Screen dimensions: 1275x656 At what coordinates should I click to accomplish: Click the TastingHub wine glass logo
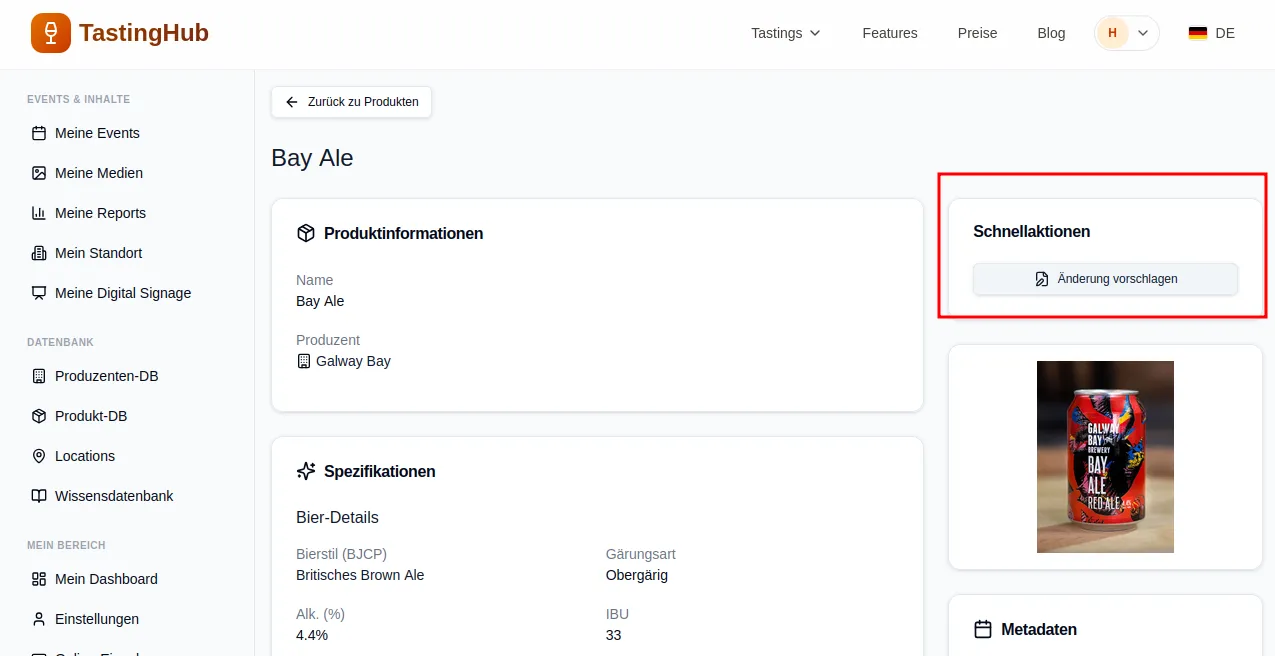51,33
